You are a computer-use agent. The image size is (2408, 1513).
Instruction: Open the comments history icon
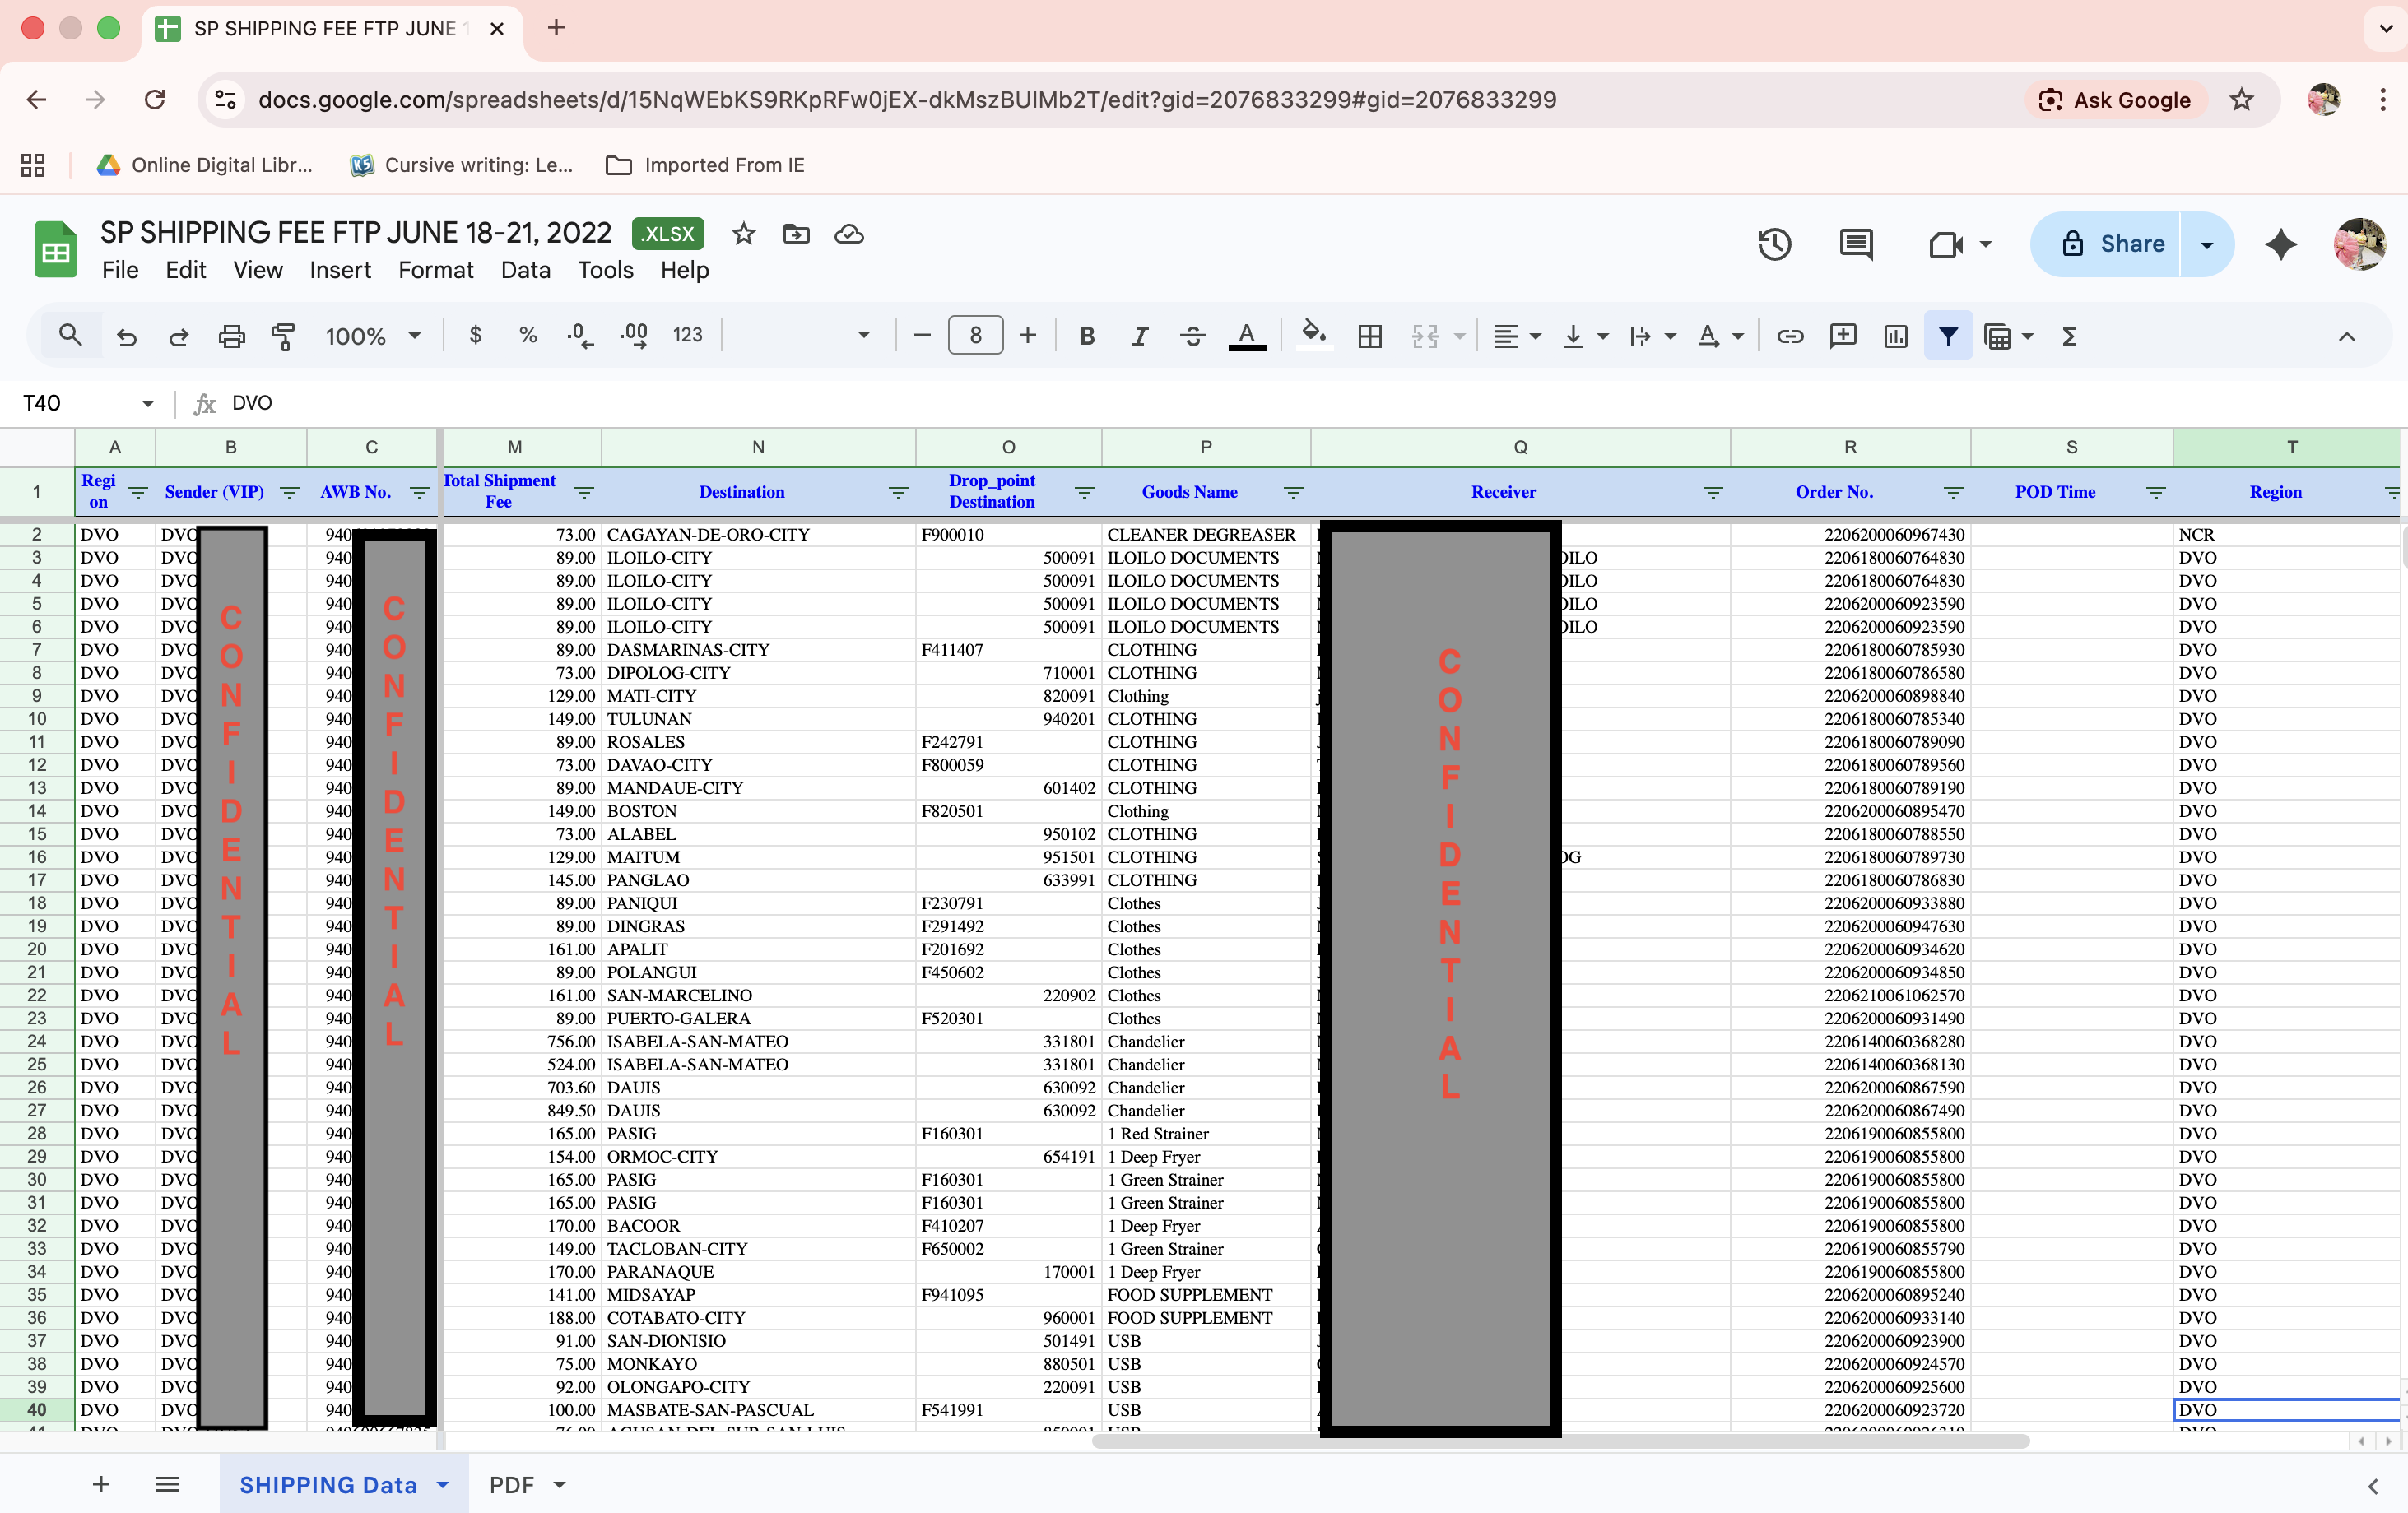click(1856, 244)
